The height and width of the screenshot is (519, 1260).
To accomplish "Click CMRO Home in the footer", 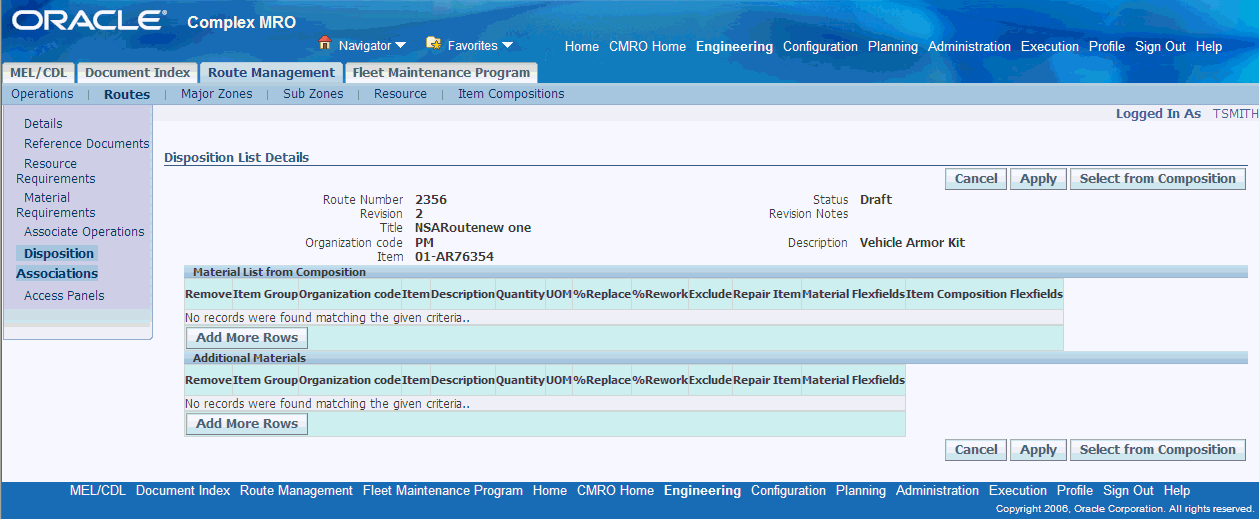I will (615, 491).
